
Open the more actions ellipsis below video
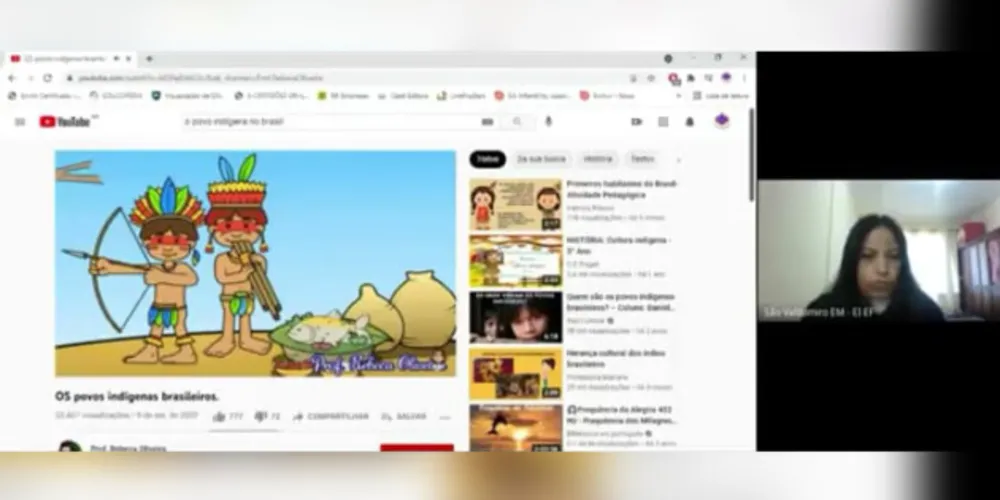(x=445, y=417)
